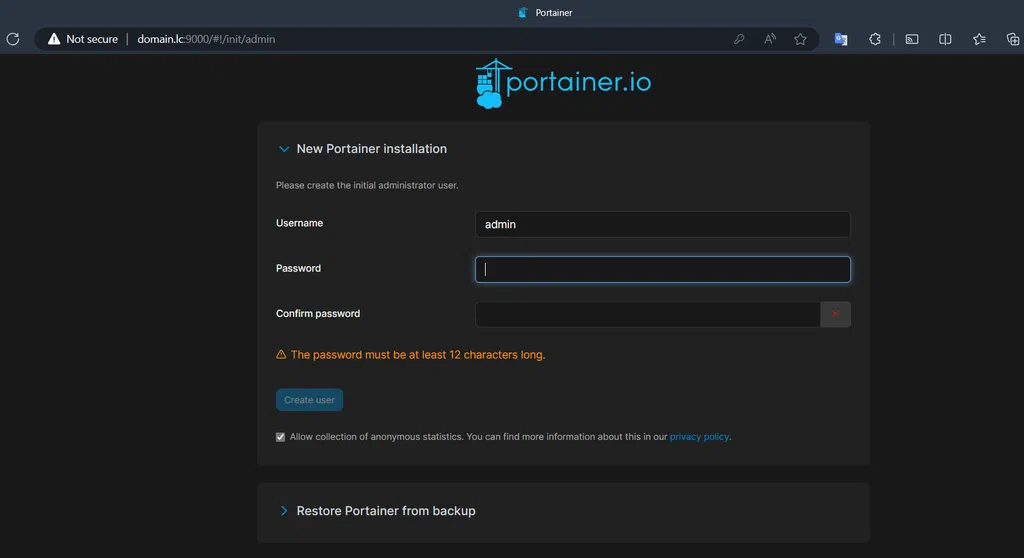1024x558 pixels.
Task: Click the Confirm password input field
Action: click(x=648, y=314)
